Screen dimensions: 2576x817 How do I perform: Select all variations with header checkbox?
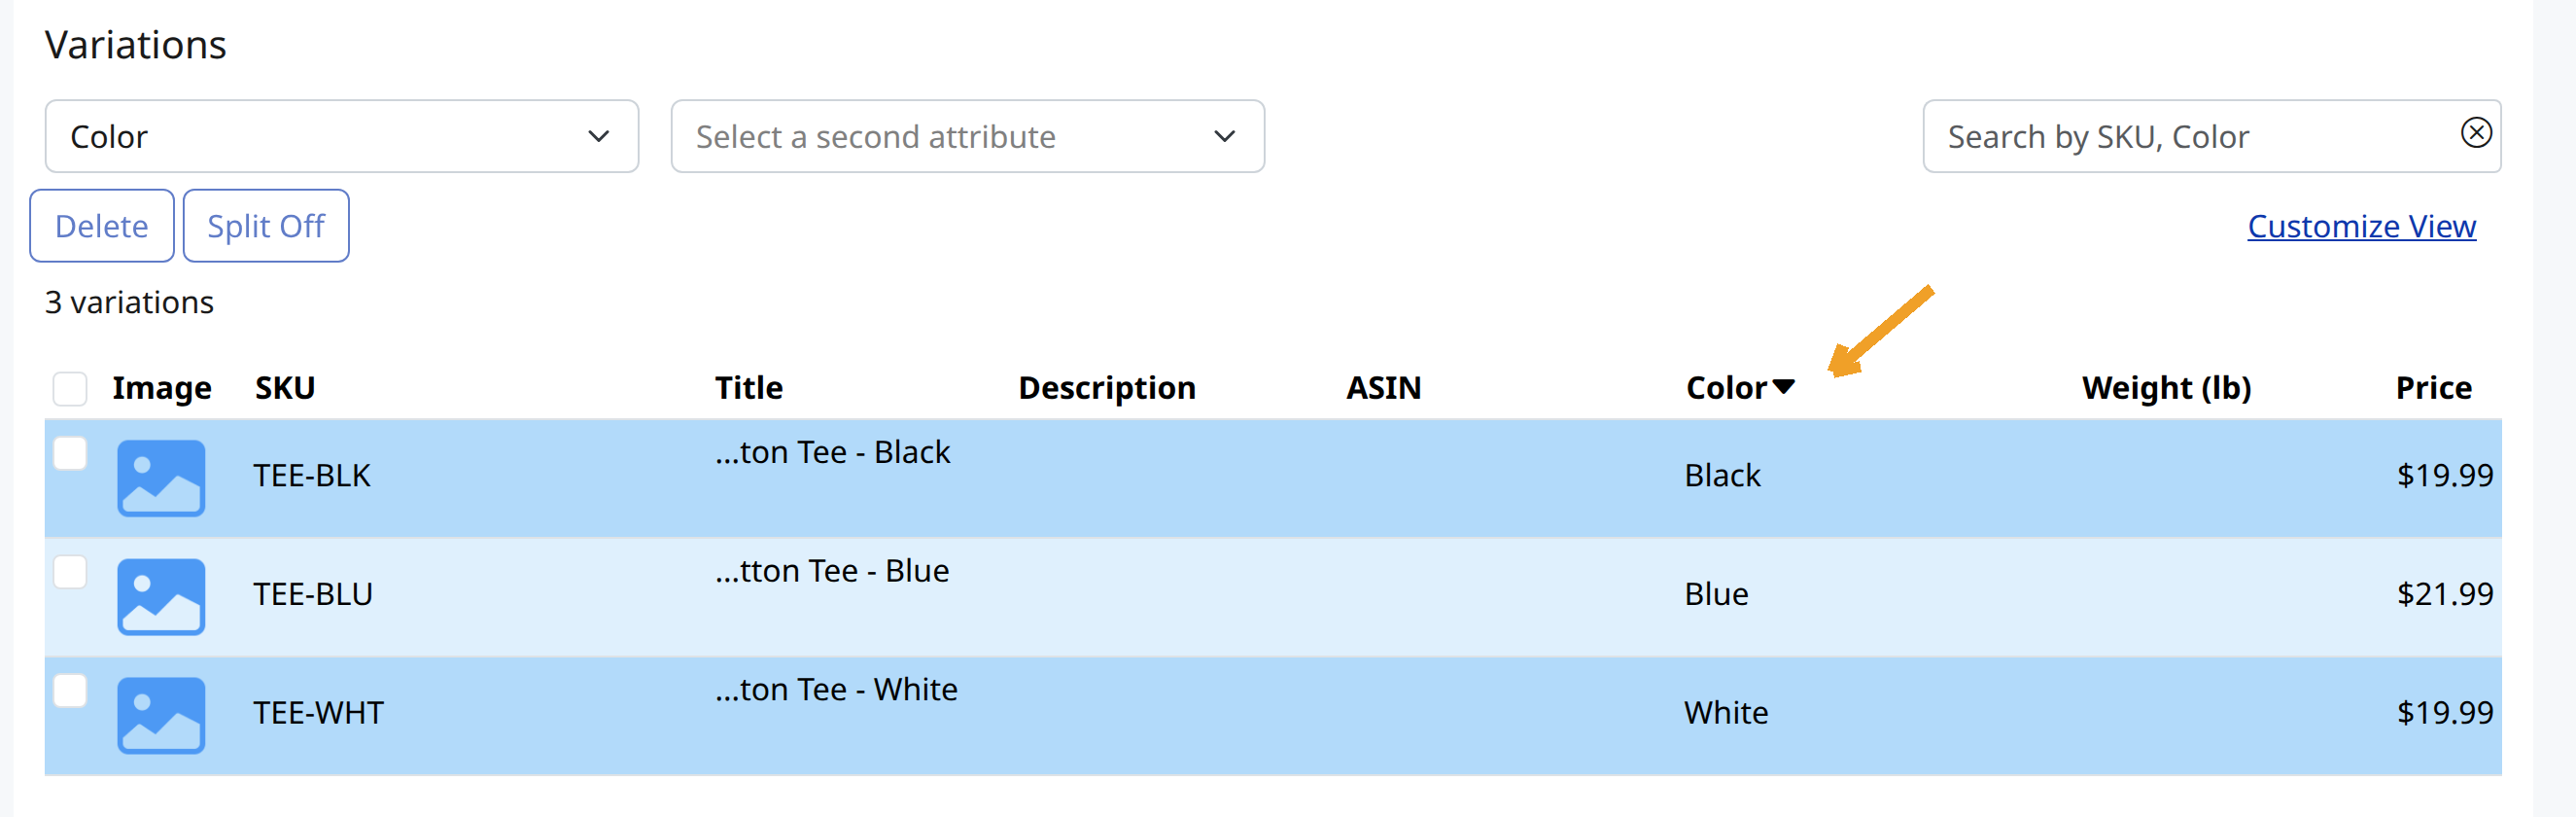click(x=70, y=388)
